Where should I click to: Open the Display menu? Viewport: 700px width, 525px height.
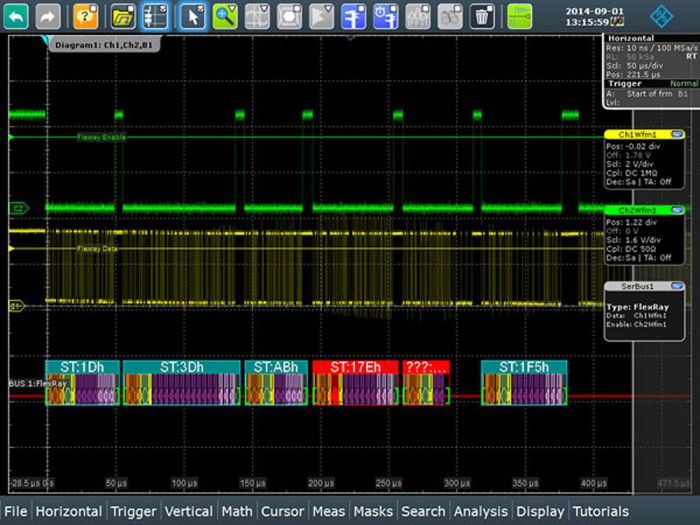coord(540,511)
